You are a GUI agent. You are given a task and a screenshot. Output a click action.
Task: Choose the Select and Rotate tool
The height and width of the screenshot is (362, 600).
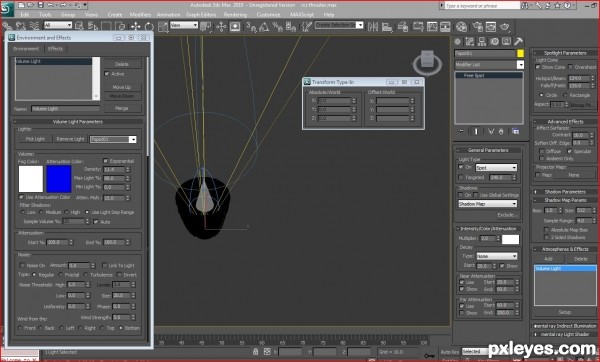pos(149,26)
